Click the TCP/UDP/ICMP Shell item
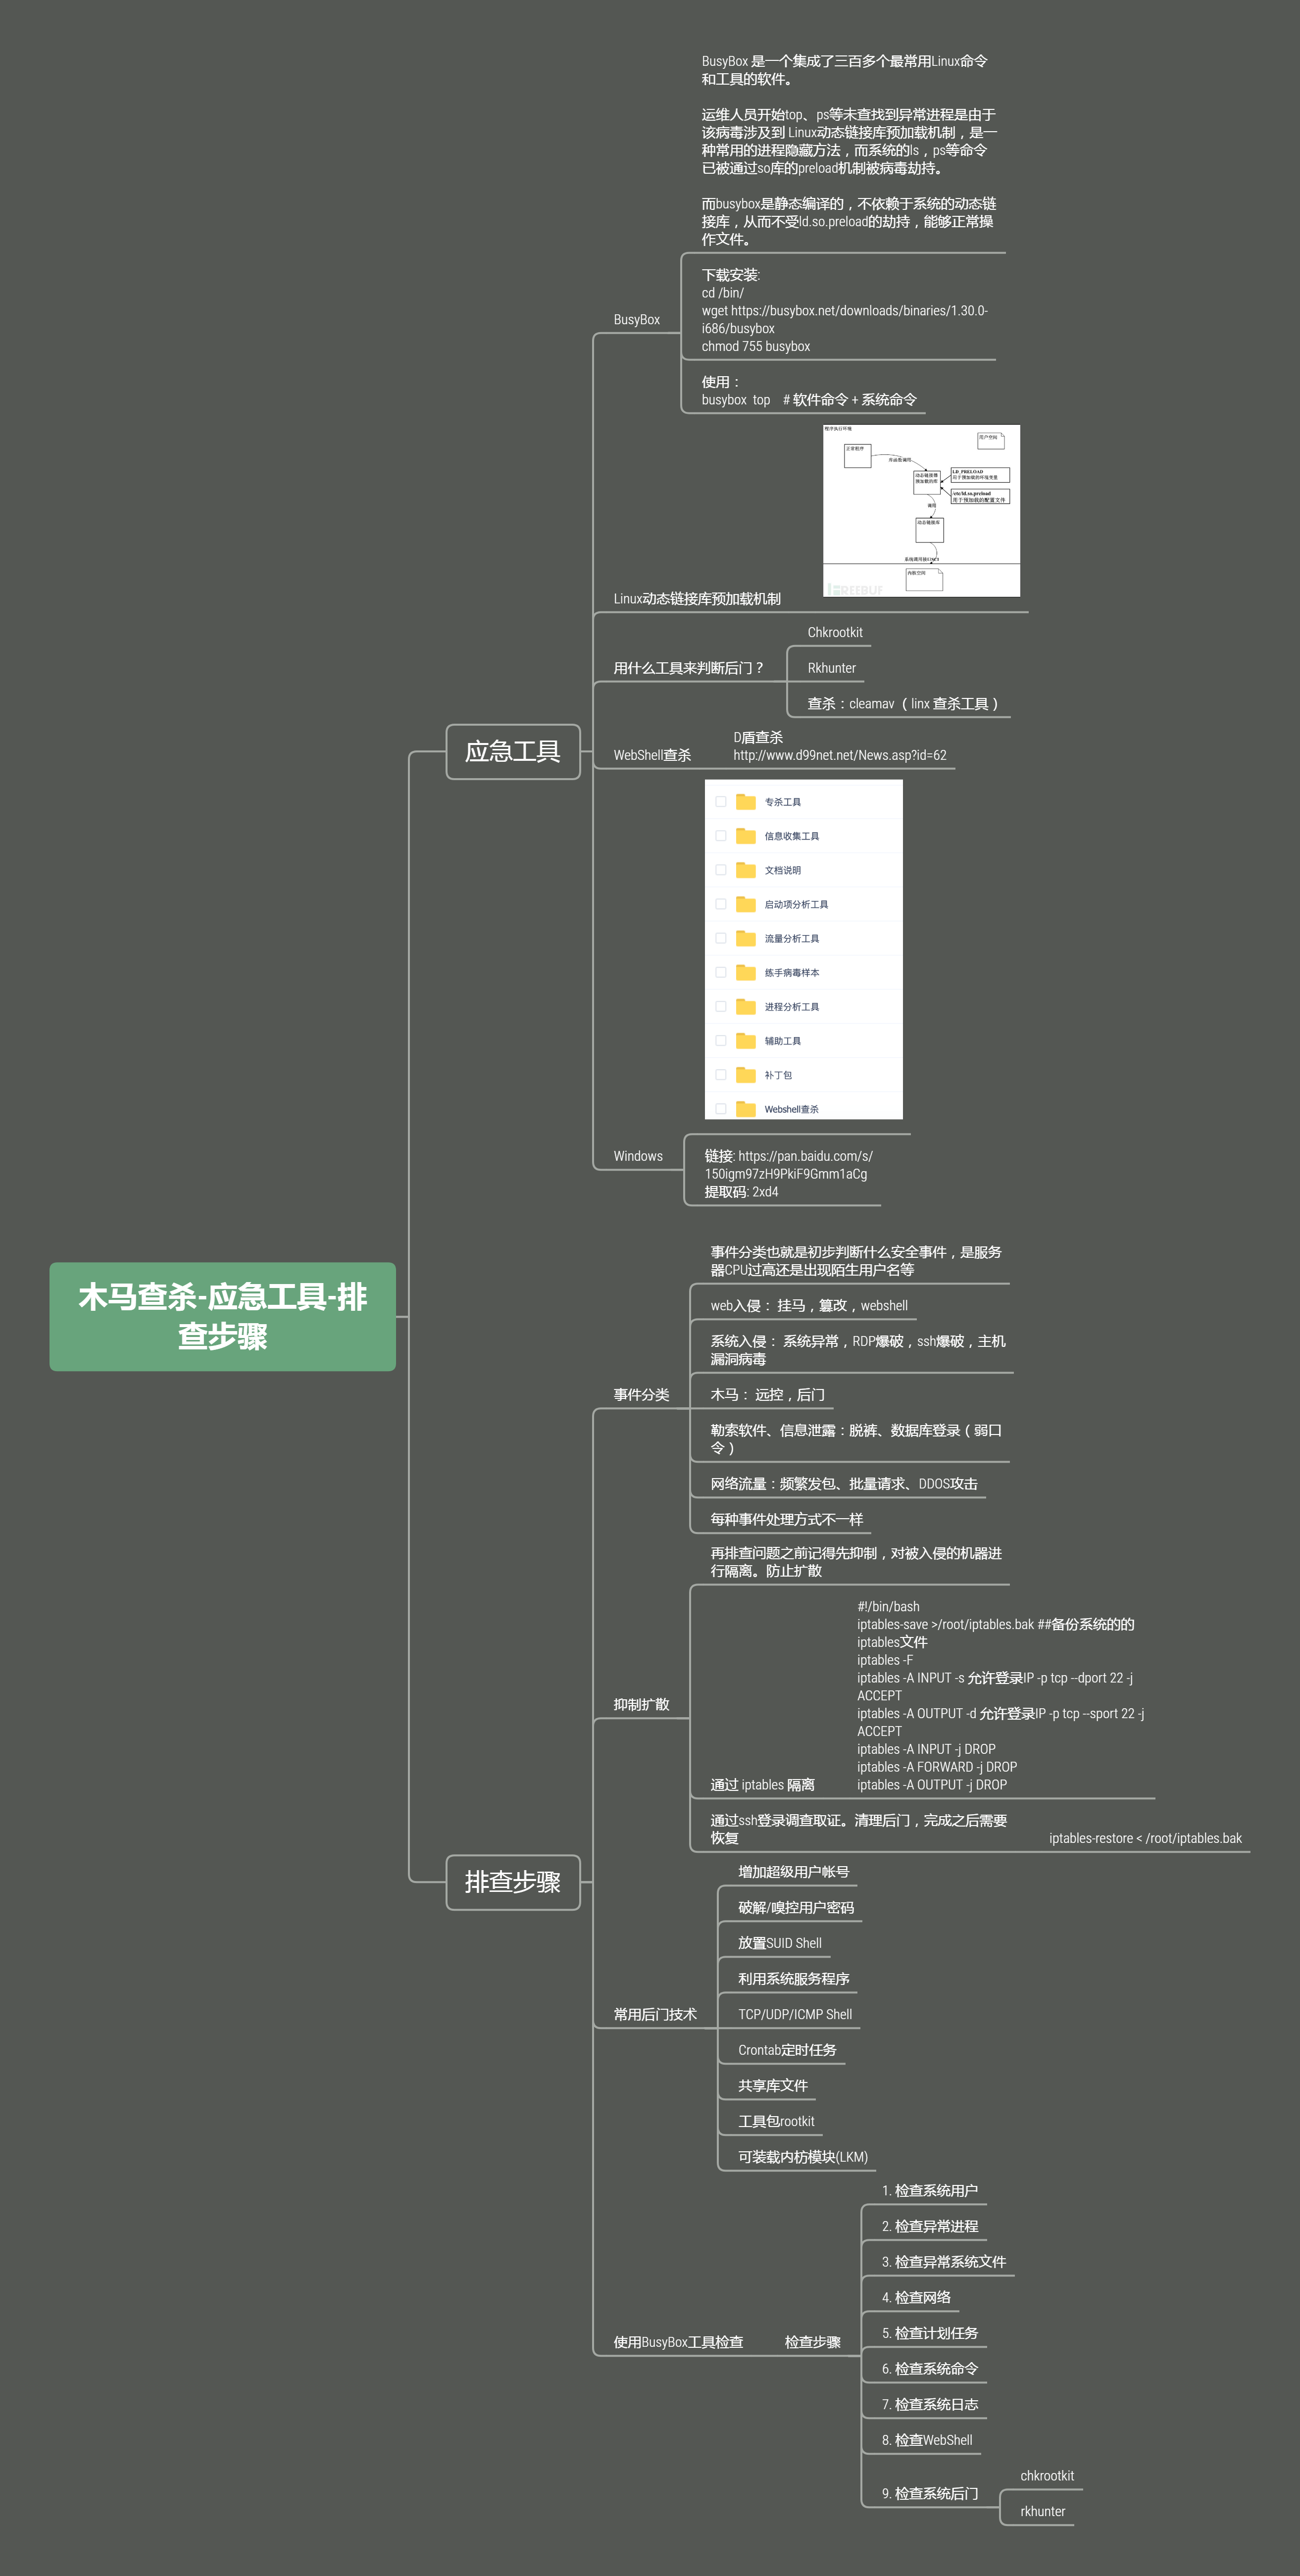The width and height of the screenshot is (1300, 2576). [x=795, y=2015]
